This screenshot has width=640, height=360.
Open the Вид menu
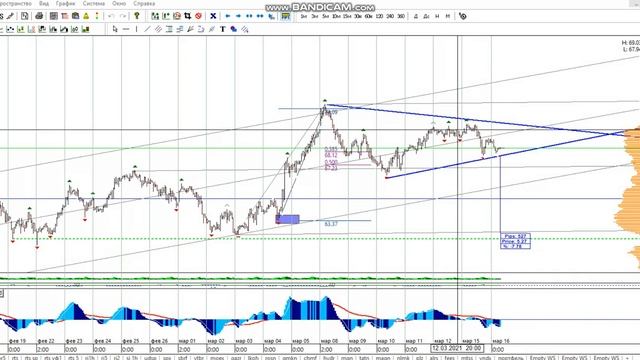click(44, 3)
